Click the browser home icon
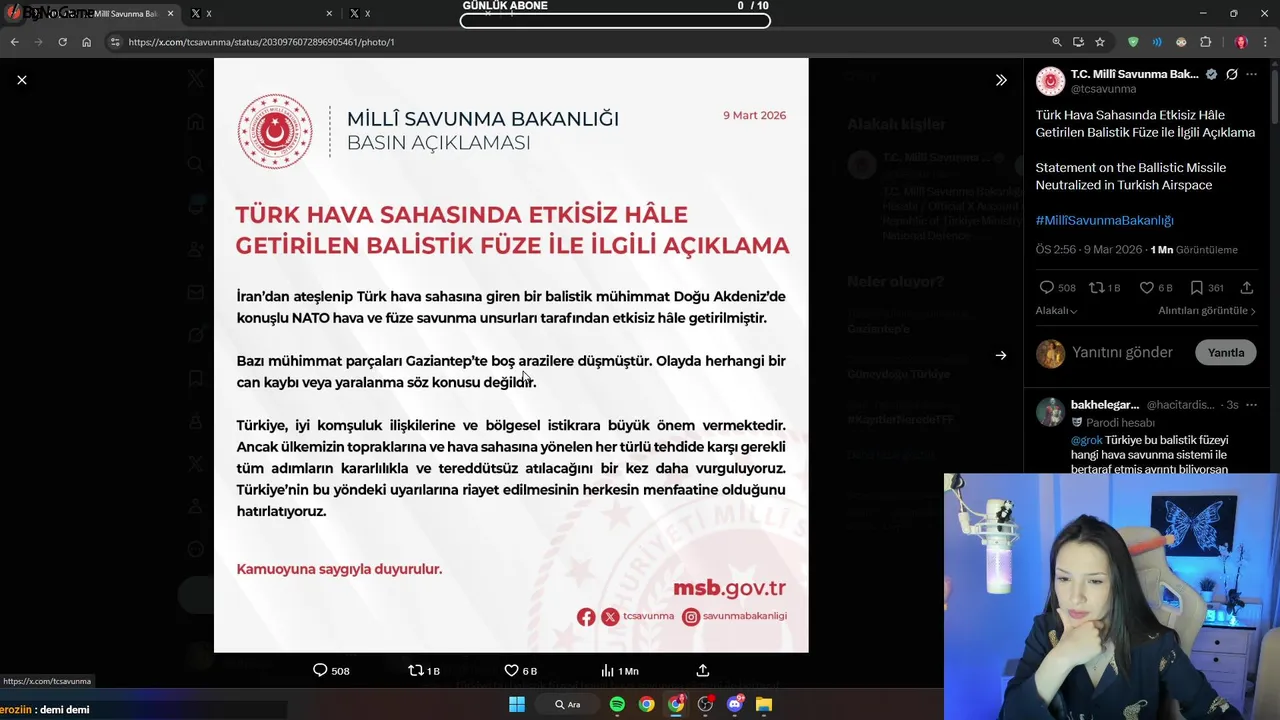The height and width of the screenshot is (720, 1280). pos(87,42)
